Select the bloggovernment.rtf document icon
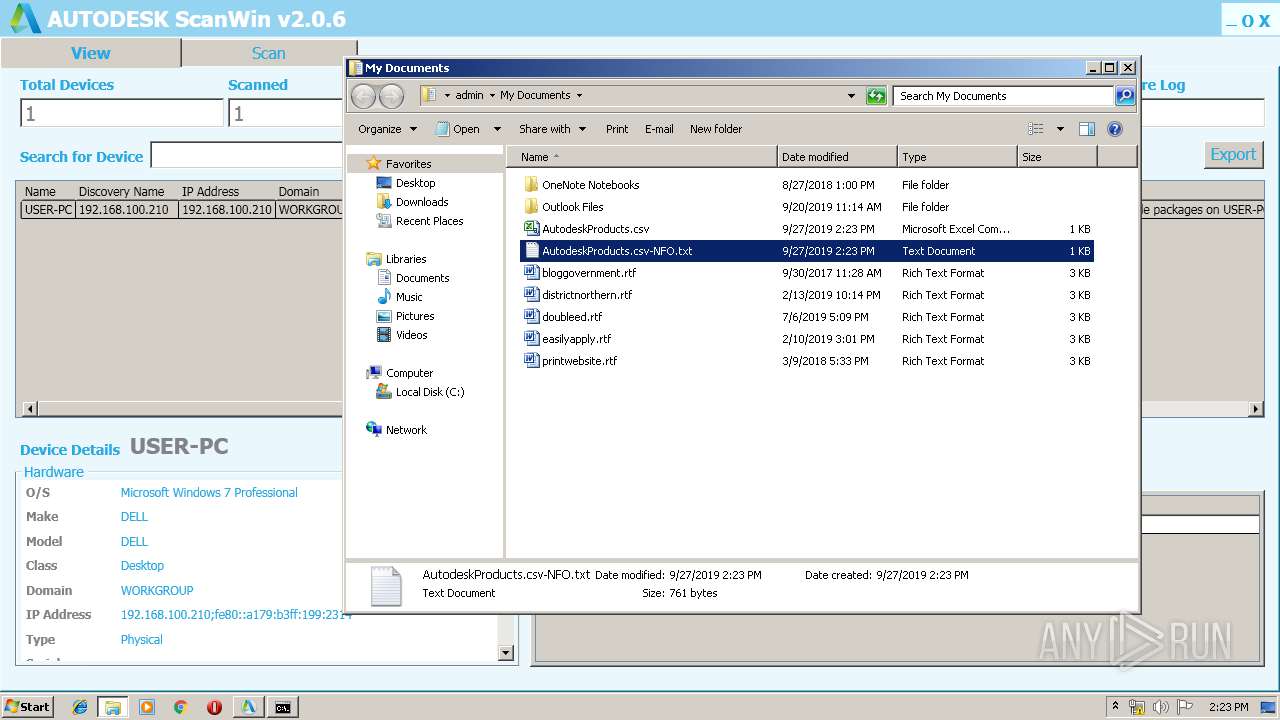The height and width of the screenshot is (720, 1280). (x=532, y=273)
